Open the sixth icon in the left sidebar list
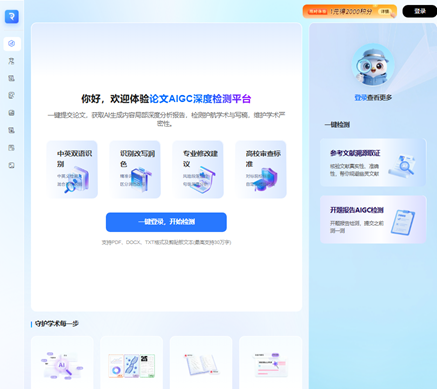Viewport: 437px width, 389px height. click(12, 130)
